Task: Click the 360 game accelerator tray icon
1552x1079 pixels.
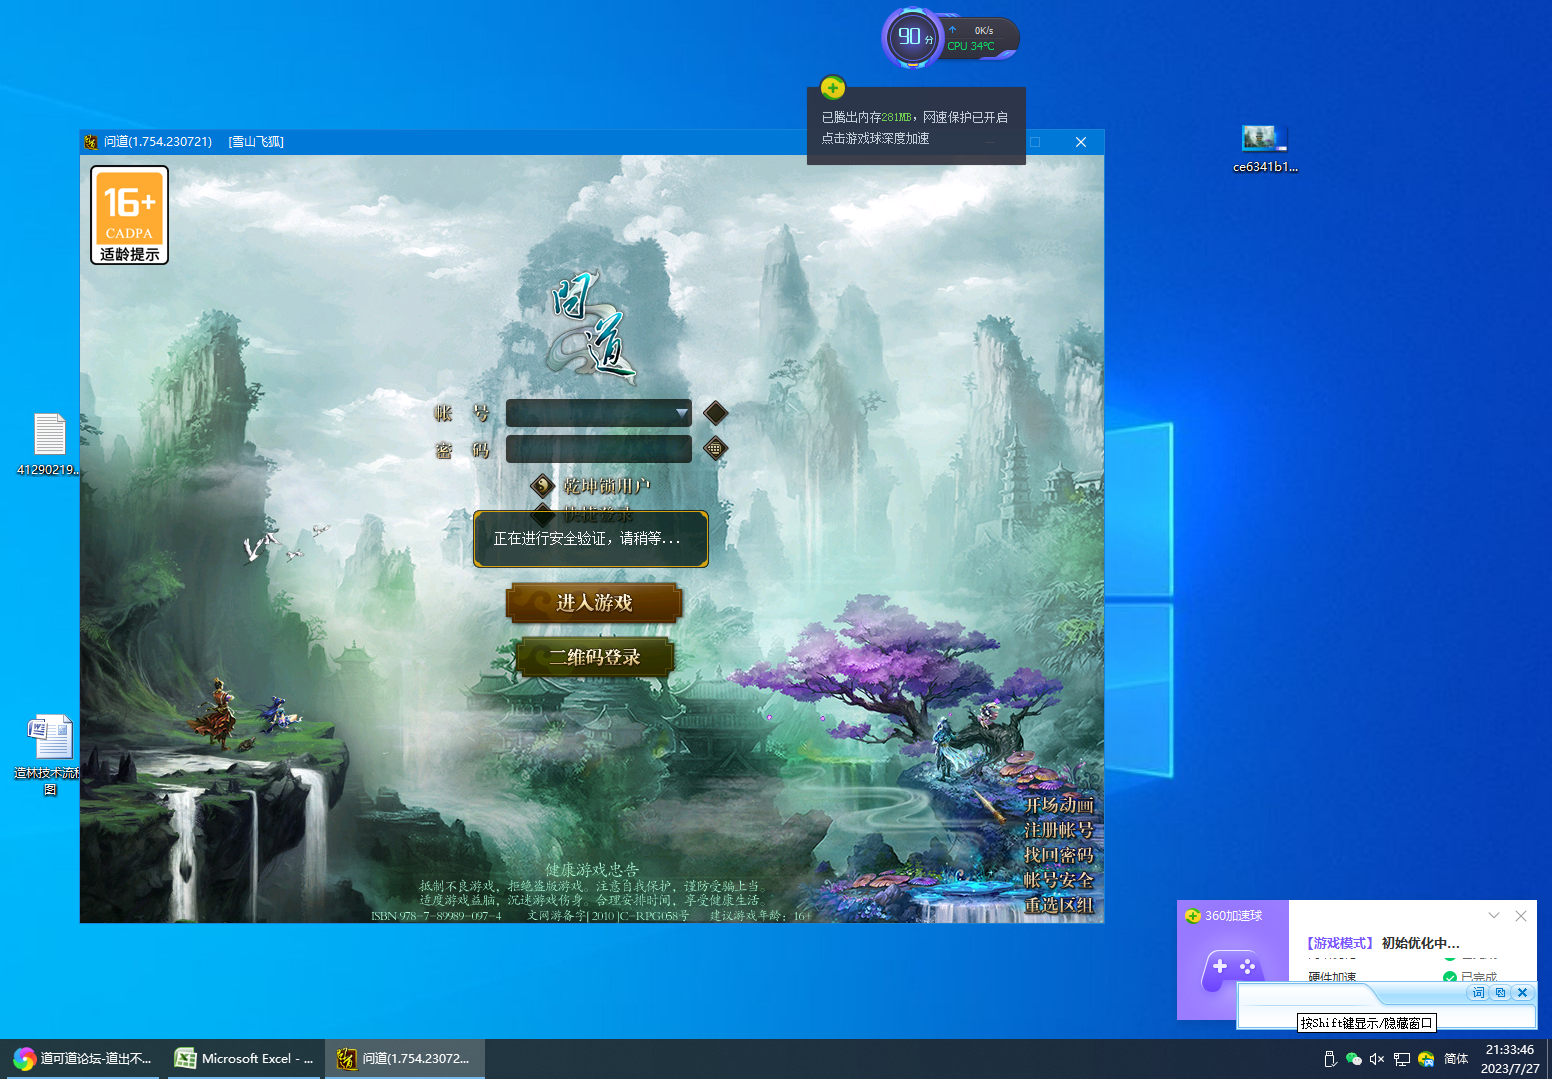Action: 1426,1059
